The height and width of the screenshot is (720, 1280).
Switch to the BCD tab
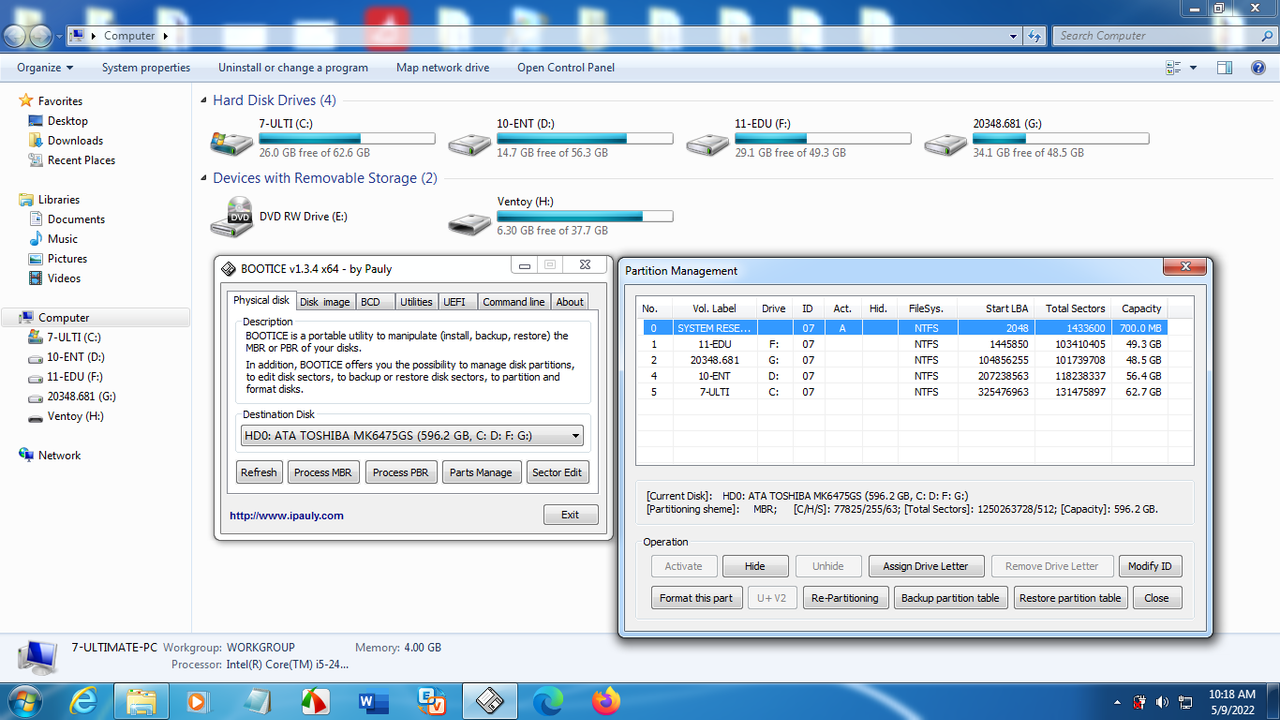coord(370,302)
